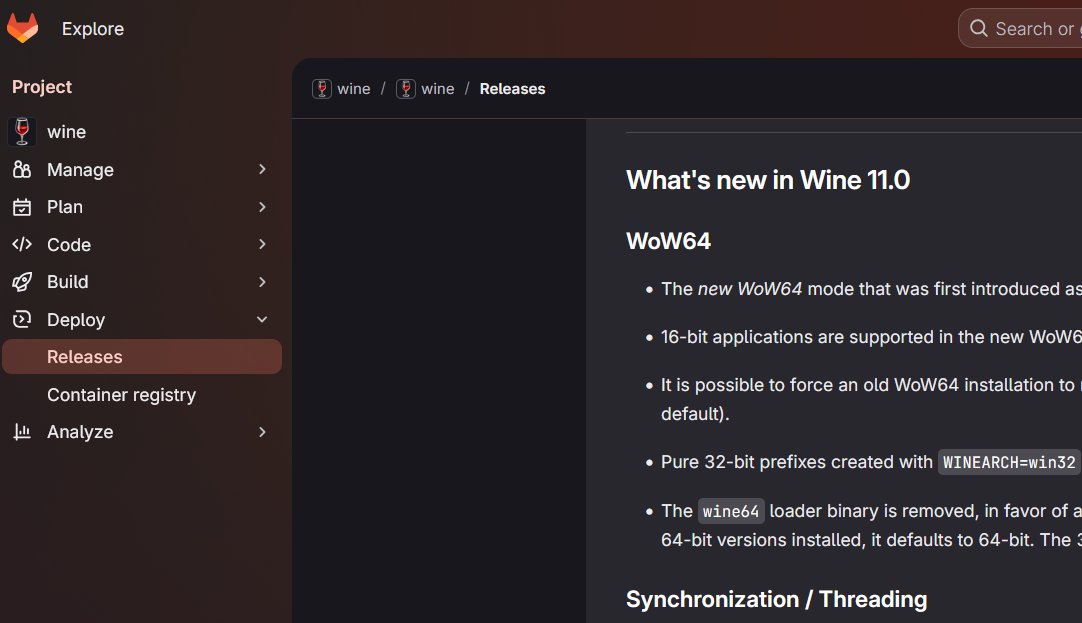Click the Releases breadcrumb item
The image size is (1082, 623).
[x=512, y=89]
